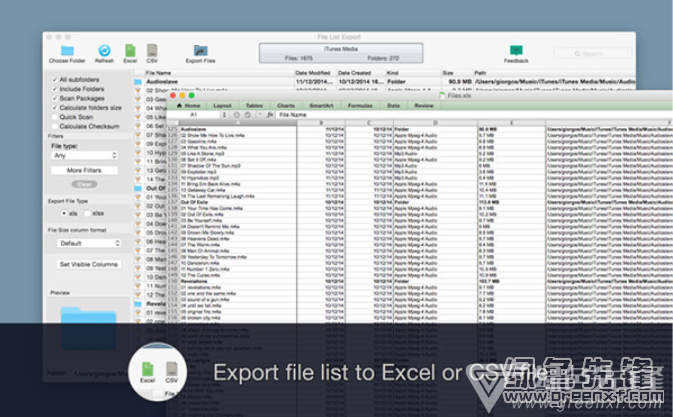Sort by the Date Modified column header
The height and width of the screenshot is (417, 673).
point(315,73)
